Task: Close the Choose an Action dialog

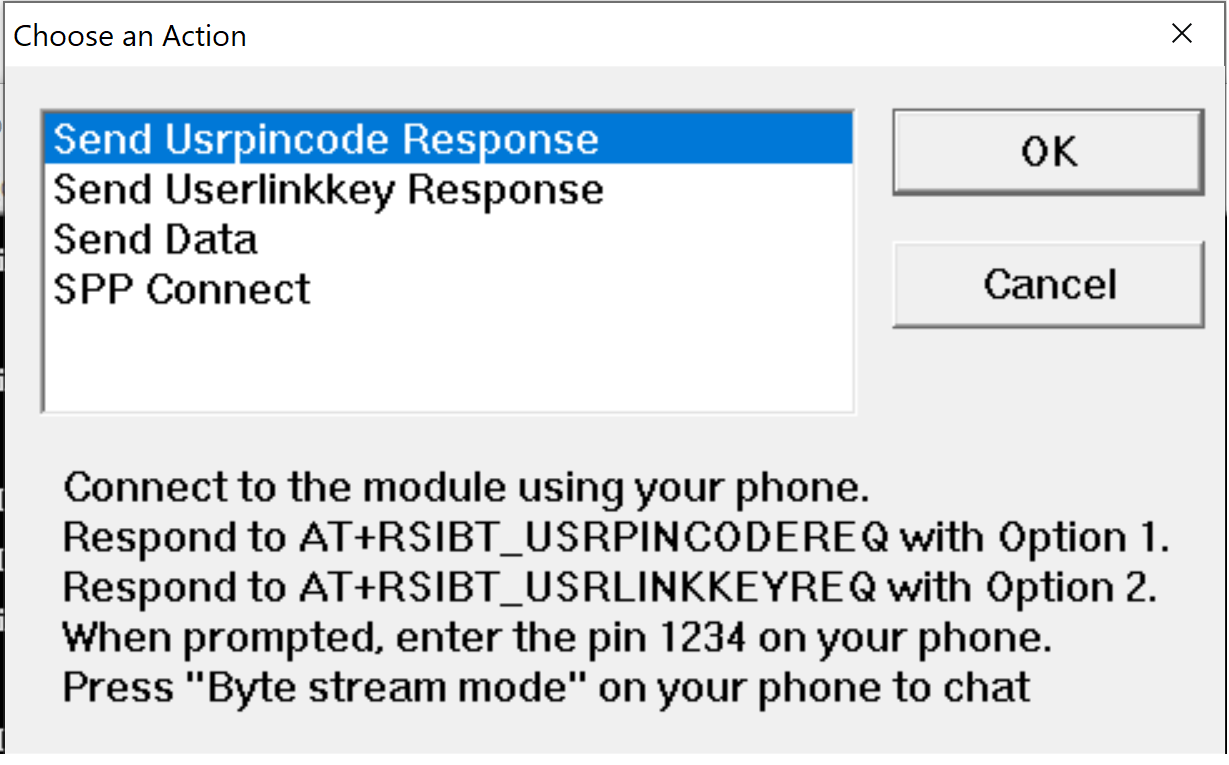Action: coord(1181,33)
